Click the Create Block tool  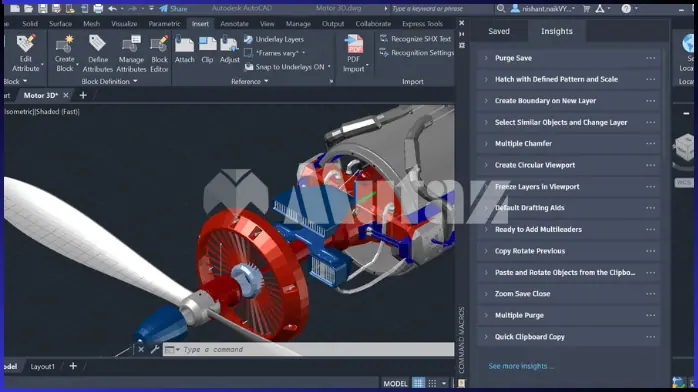(x=65, y=53)
